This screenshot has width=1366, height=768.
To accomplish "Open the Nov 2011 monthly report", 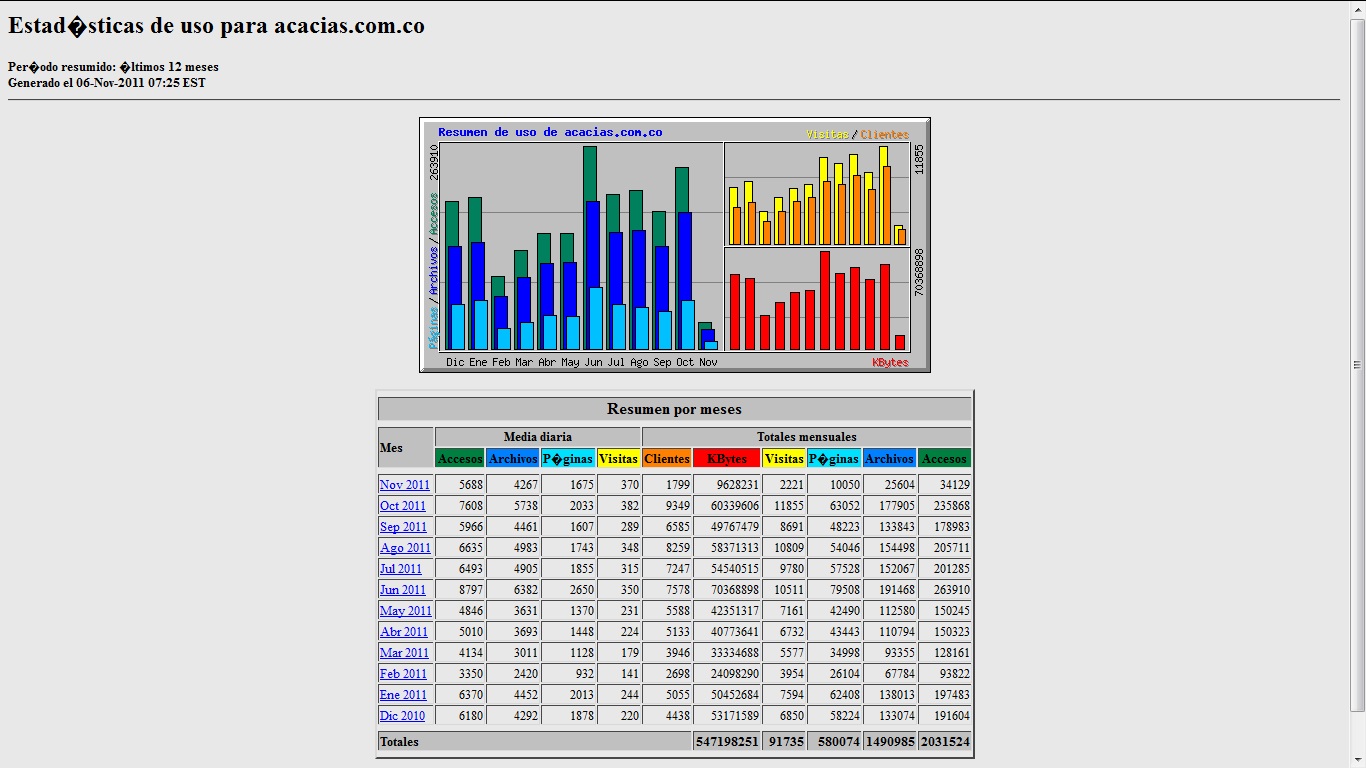I will [404, 485].
